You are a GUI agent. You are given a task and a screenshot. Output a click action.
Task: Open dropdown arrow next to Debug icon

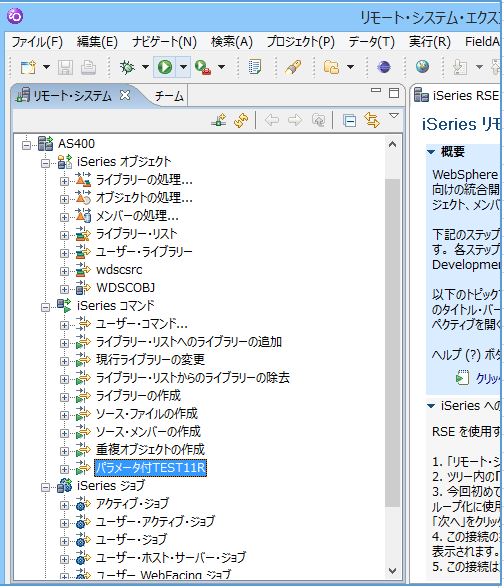[x=145, y=68]
